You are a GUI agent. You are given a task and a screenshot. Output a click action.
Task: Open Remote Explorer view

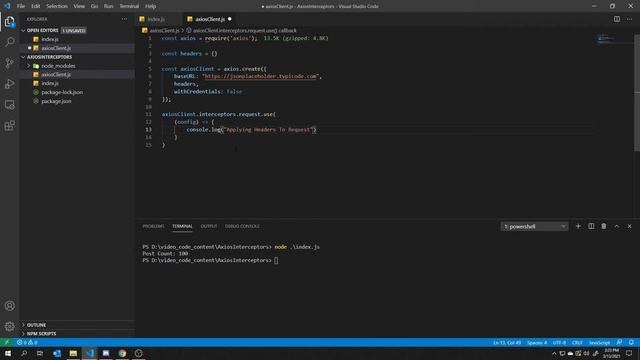pyautogui.click(x=9, y=104)
